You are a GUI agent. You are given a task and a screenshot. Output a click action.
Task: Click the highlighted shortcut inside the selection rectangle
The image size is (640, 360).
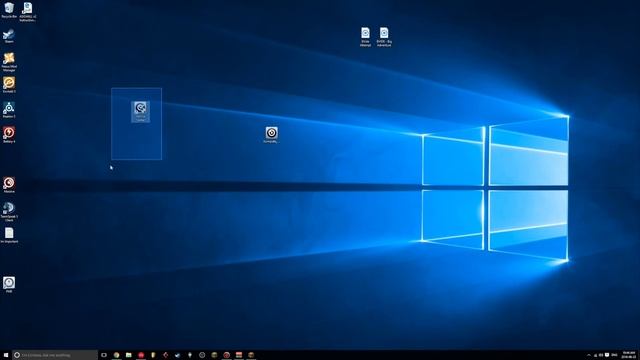140,111
